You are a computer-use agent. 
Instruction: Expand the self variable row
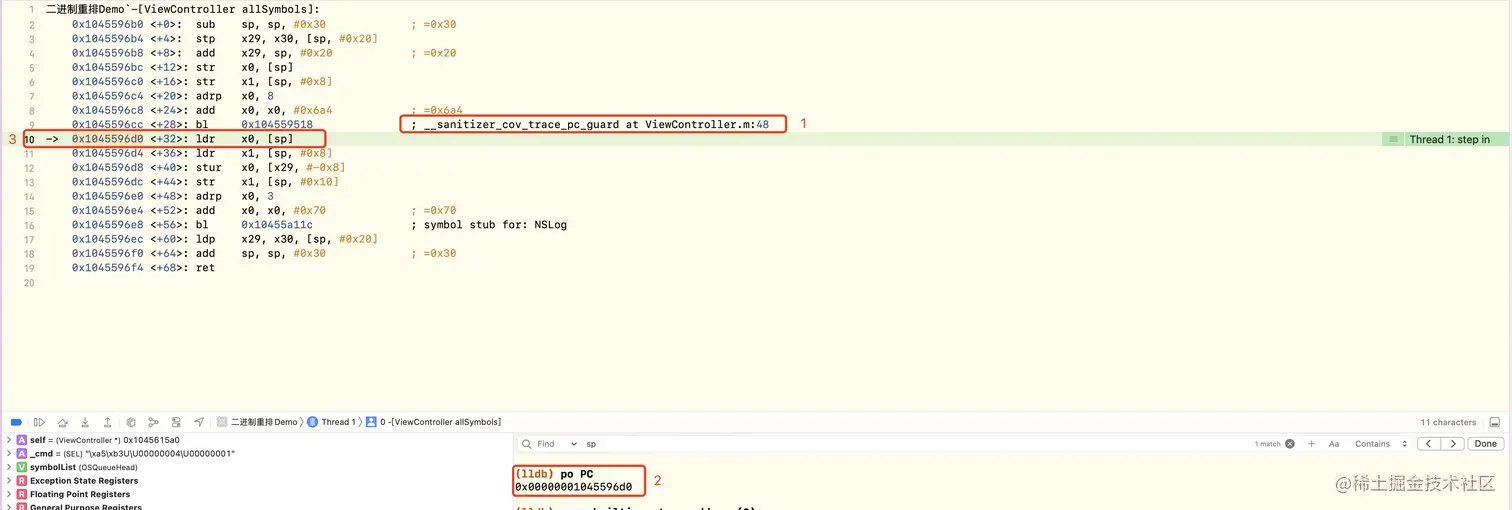[9, 440]
